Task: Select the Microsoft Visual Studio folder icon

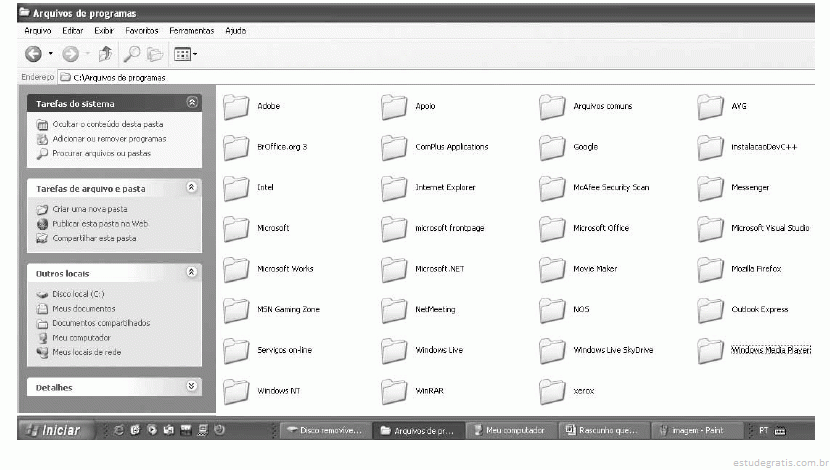Action: click(x=710, y=229)
